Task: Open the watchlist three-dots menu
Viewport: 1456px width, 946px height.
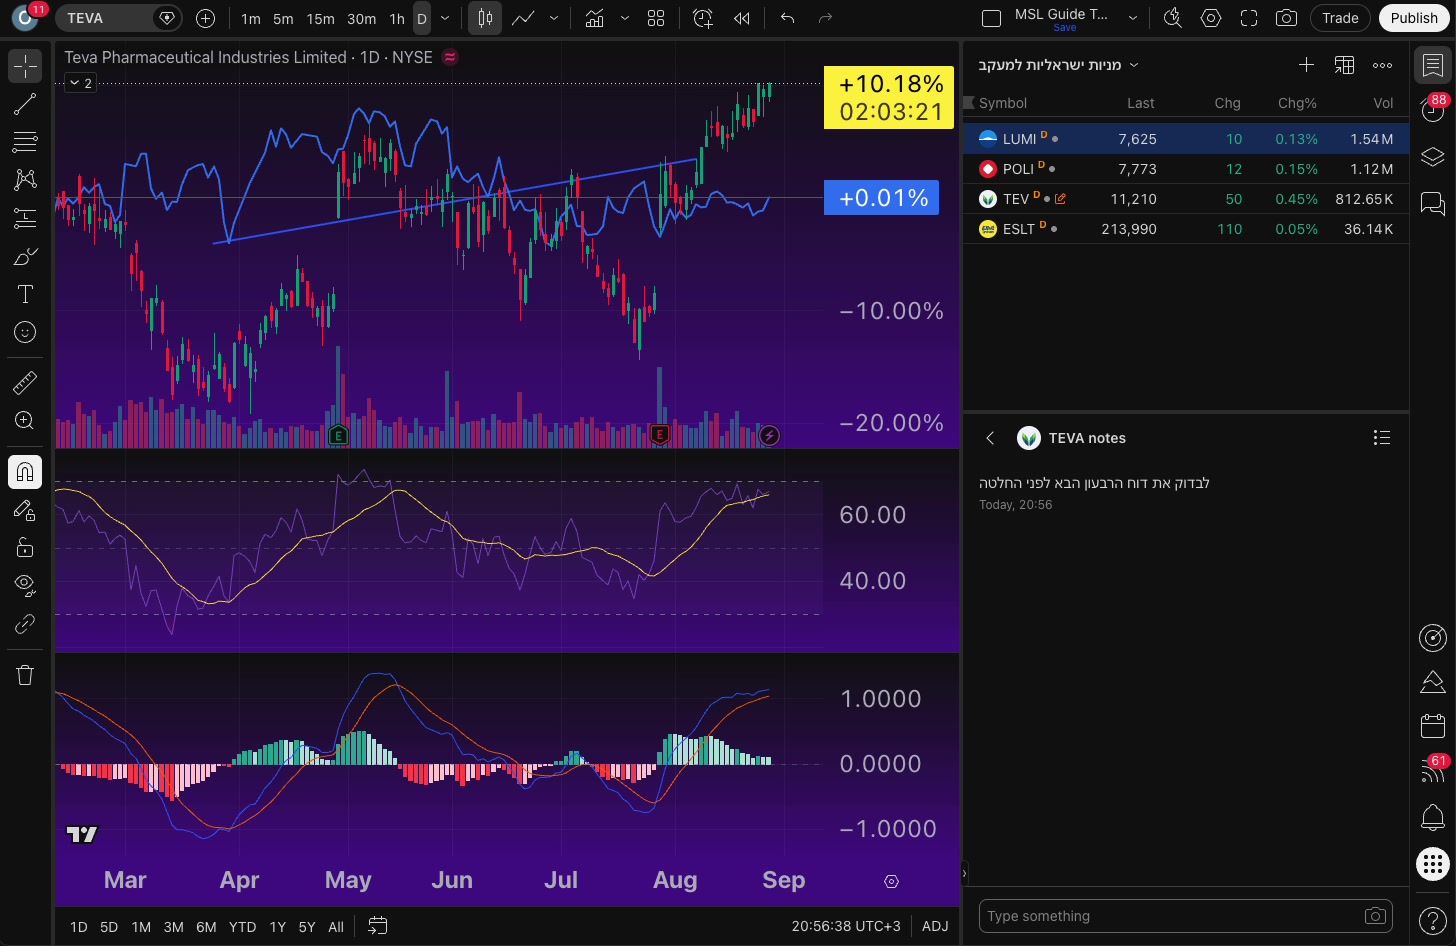Action: 1382,65
